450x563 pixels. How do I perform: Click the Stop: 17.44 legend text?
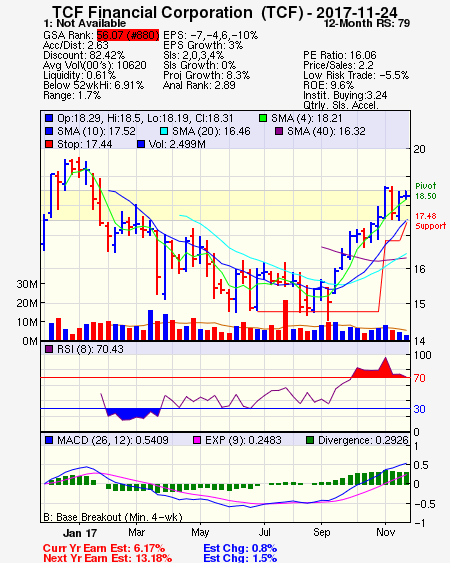point(84,144)
